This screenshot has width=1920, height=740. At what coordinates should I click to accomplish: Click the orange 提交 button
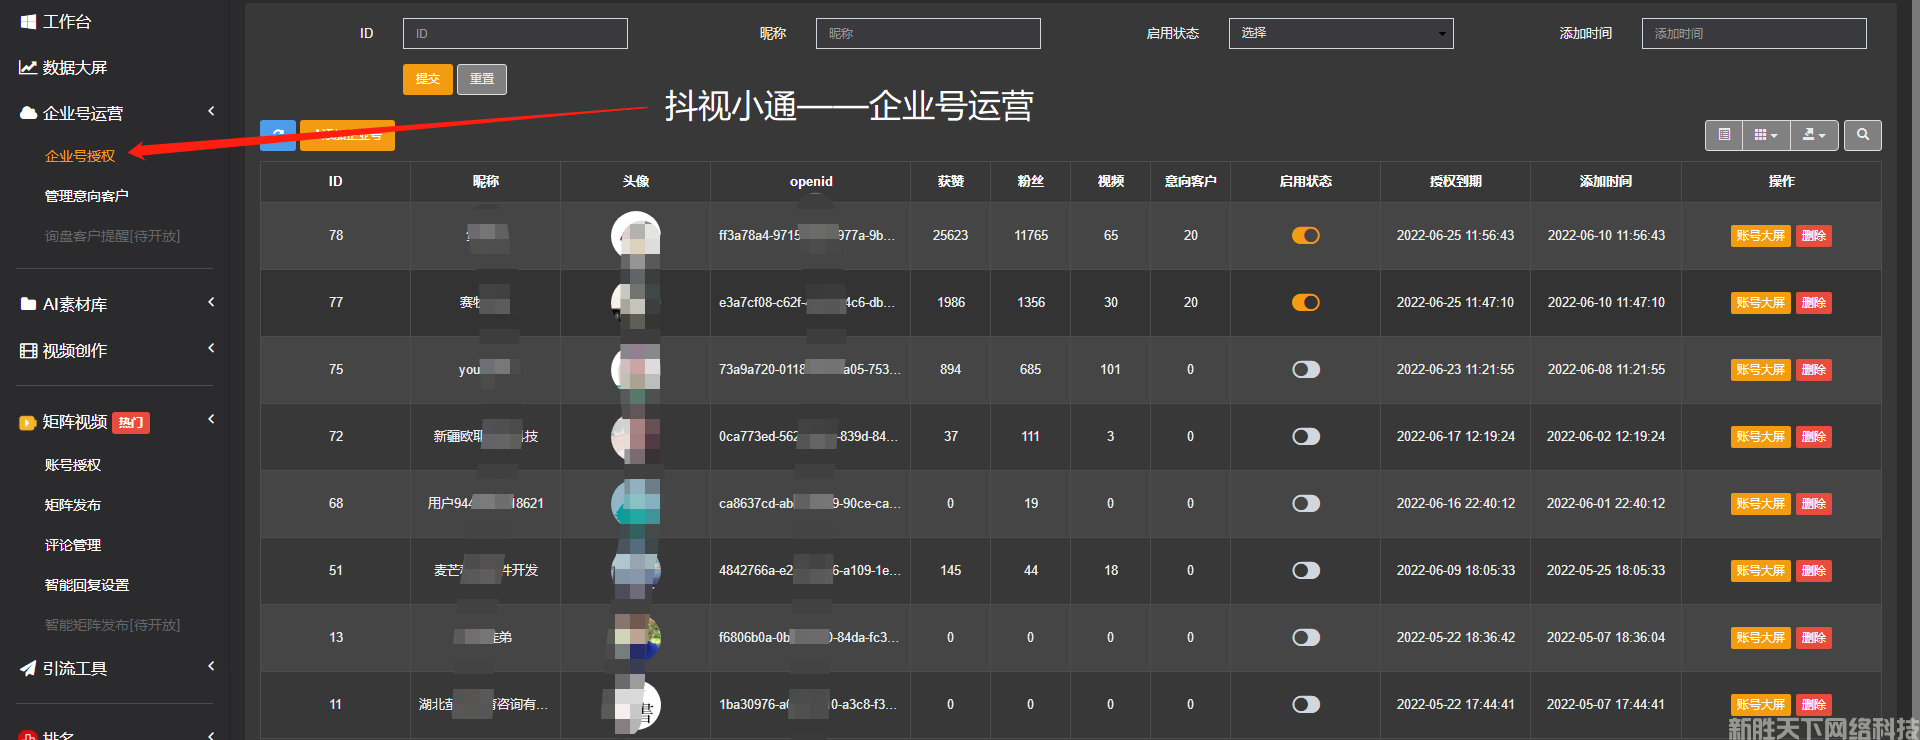[427, 79]
